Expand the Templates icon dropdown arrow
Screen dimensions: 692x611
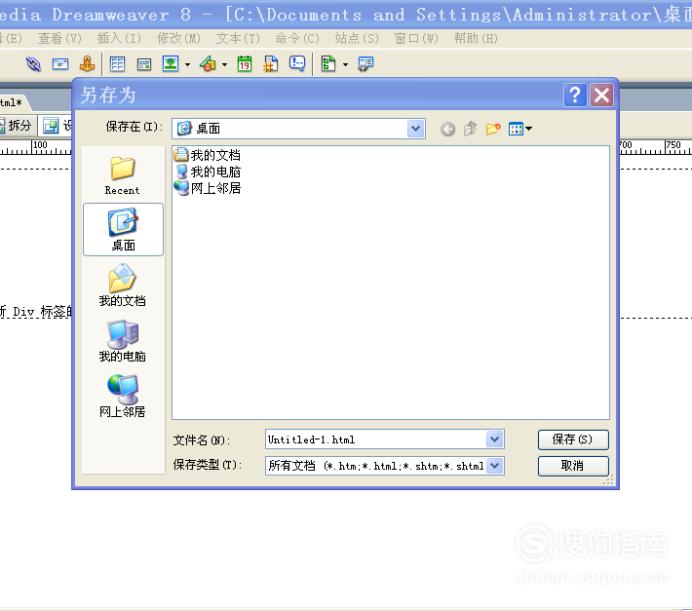pyautogui.click(x=346, y=64)
